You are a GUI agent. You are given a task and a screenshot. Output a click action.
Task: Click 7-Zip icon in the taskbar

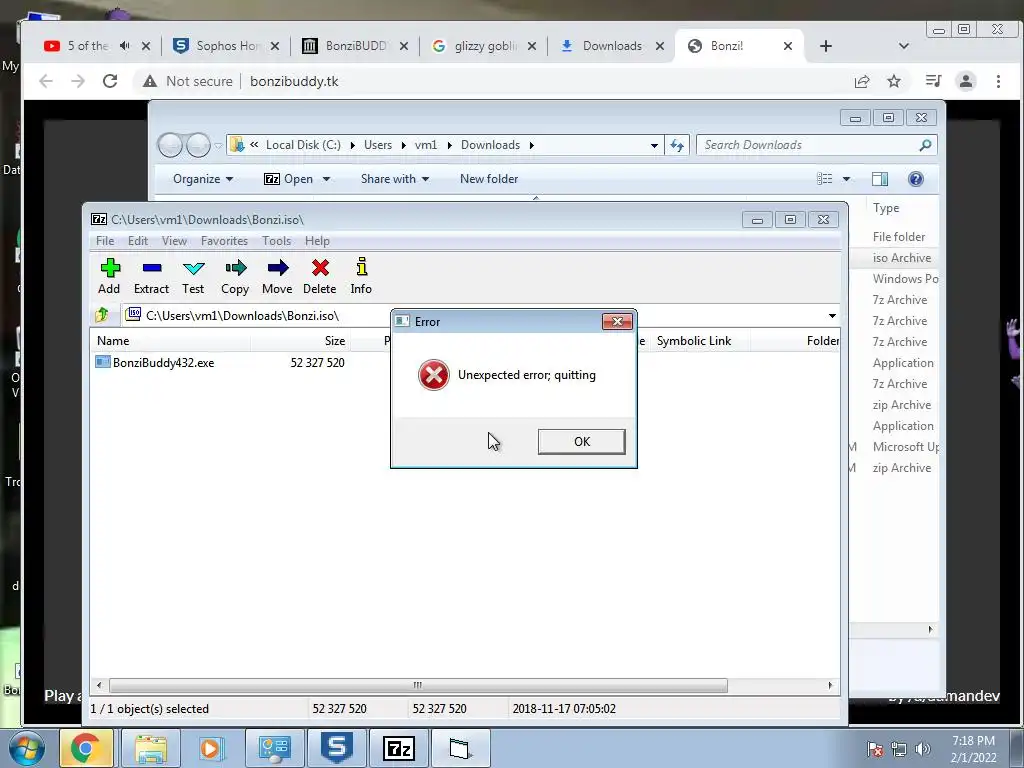pyautogui.click(x=398, y=748)
